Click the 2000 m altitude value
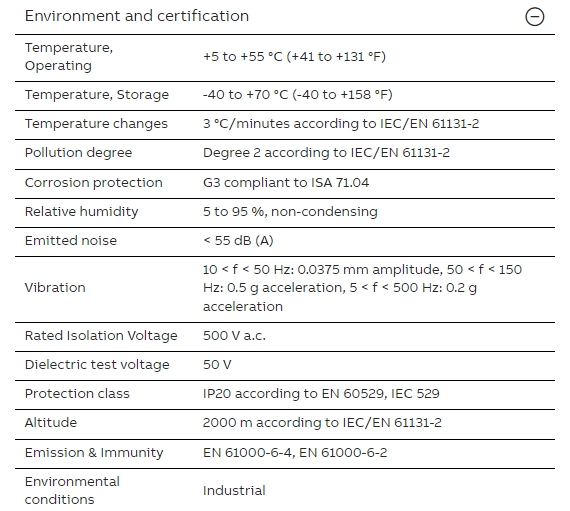 point(322,423)
